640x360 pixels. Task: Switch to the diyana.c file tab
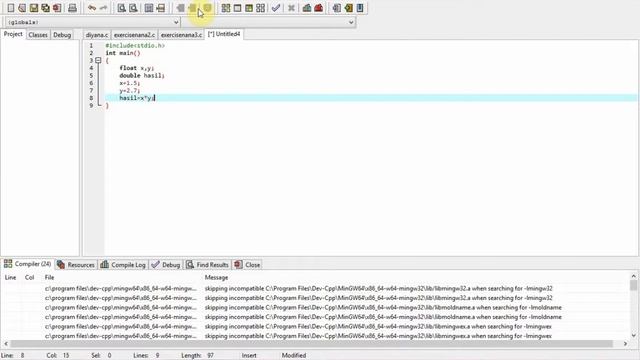(x=97, y=35)
